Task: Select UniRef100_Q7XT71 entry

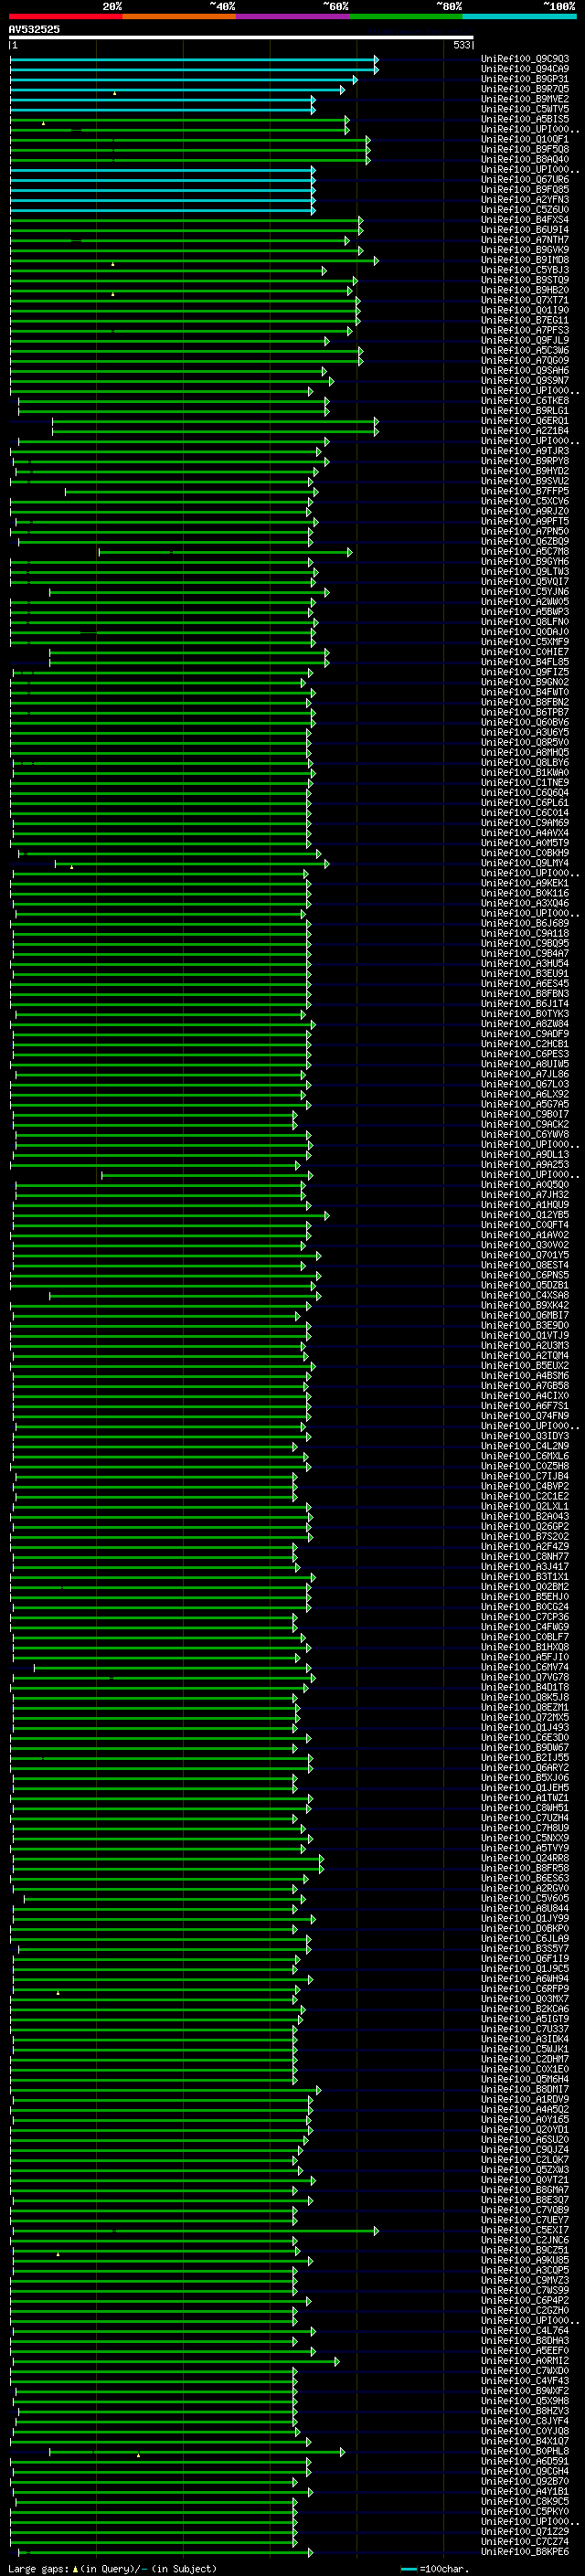Action: pyautogui.click(x=525, y=300)
